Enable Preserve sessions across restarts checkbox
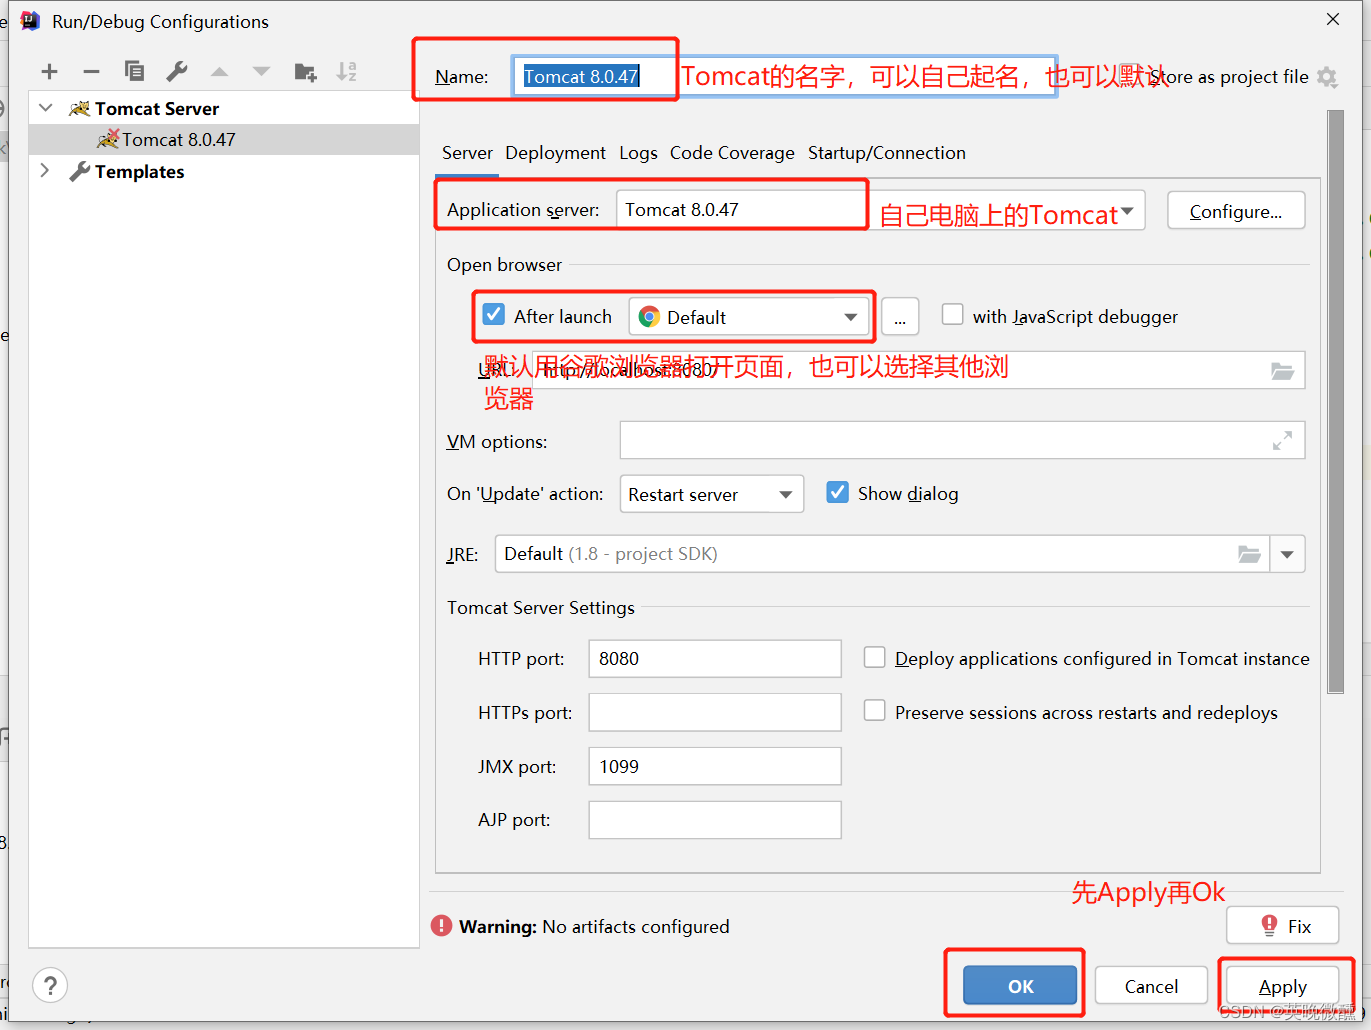 tap(875, 711)
